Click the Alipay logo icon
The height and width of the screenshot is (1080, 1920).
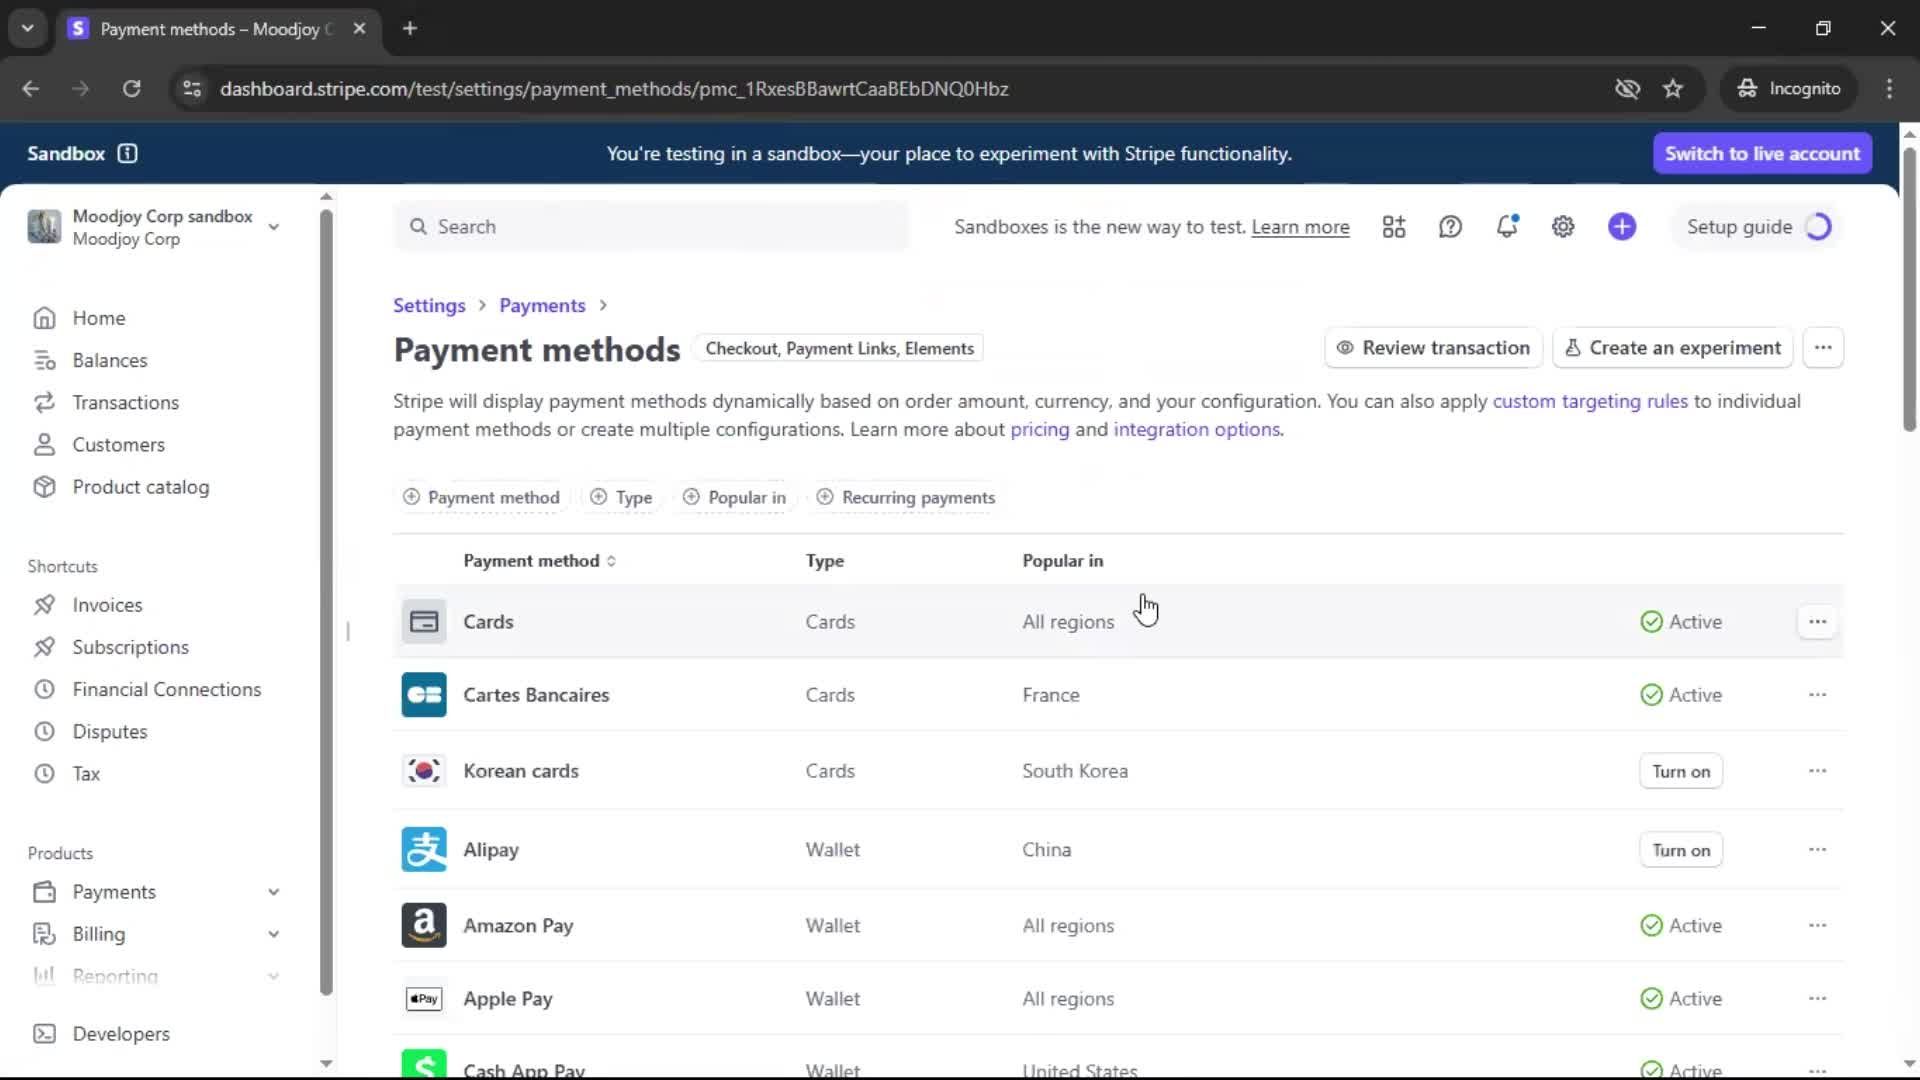tap(424, 850)
